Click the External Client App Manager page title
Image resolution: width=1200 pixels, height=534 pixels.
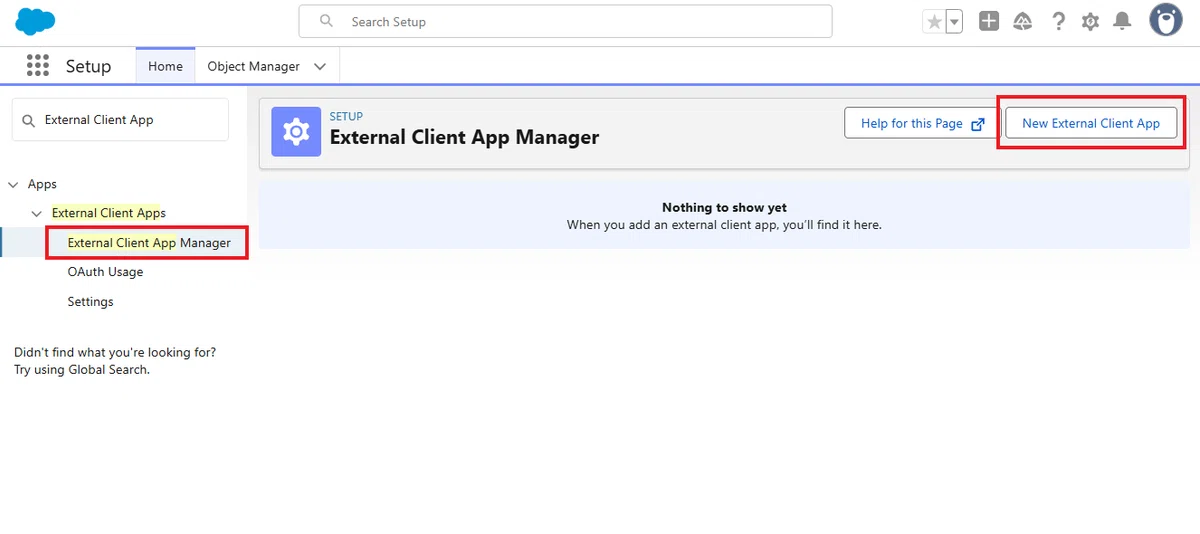tap(464, 137)
